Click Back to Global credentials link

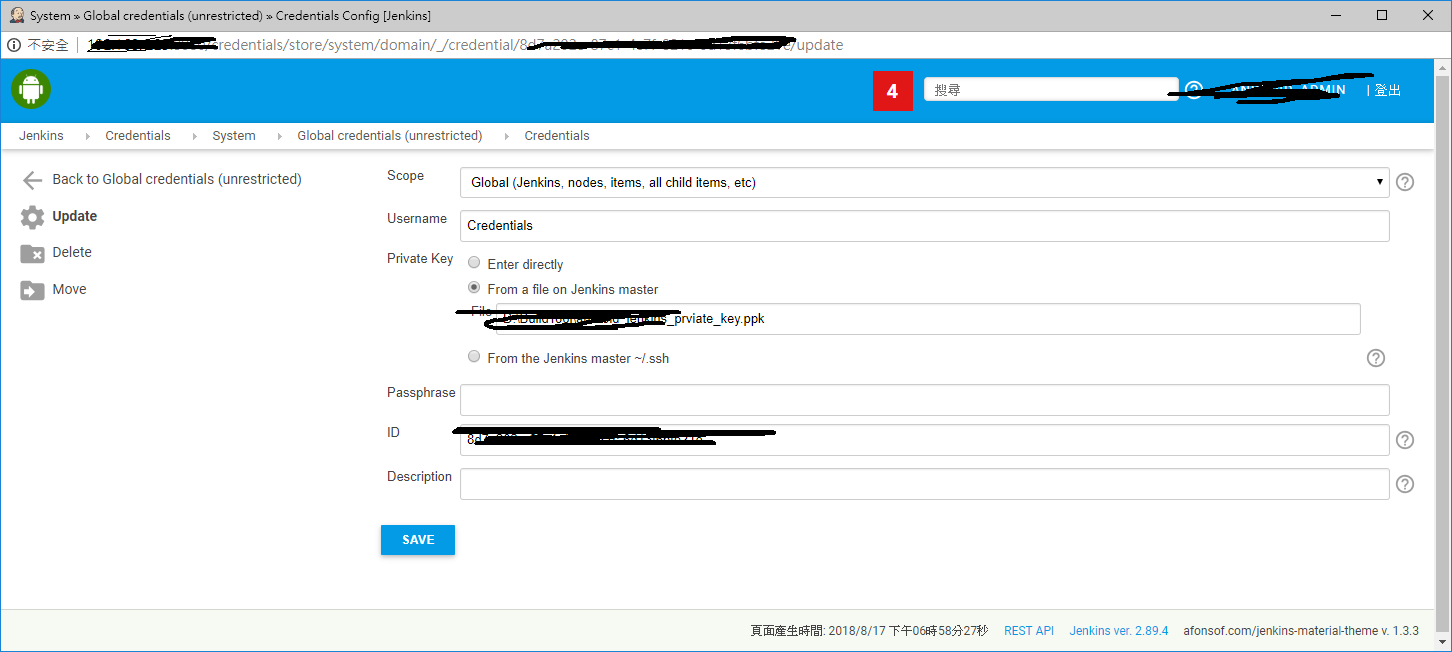coord(177,179)
